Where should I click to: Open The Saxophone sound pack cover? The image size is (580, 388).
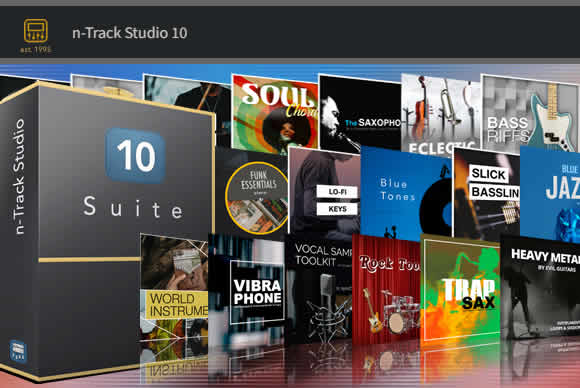click(x=360, y=113)
